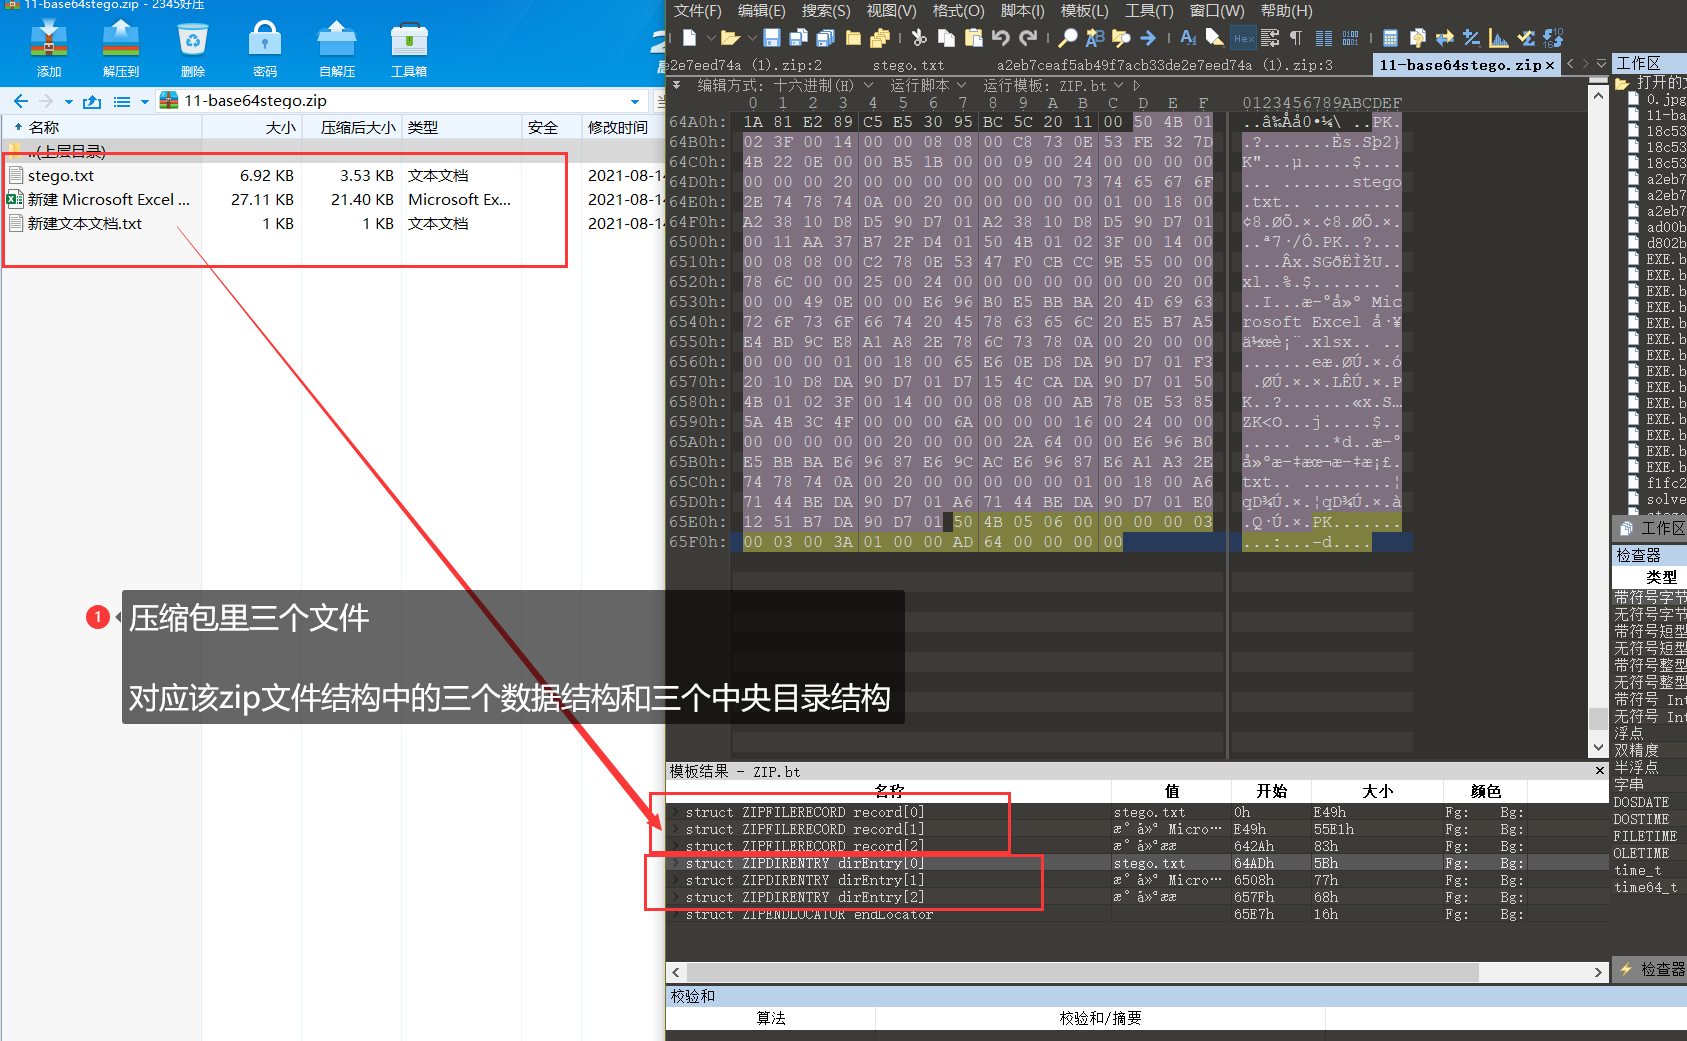Open the archive address bar dropdown

[x=634, y=101]
